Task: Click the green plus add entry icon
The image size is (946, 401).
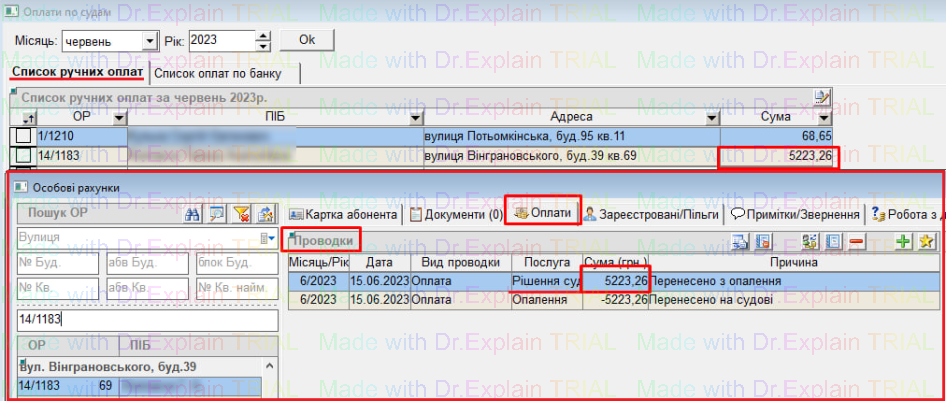Action: [904, 241]
